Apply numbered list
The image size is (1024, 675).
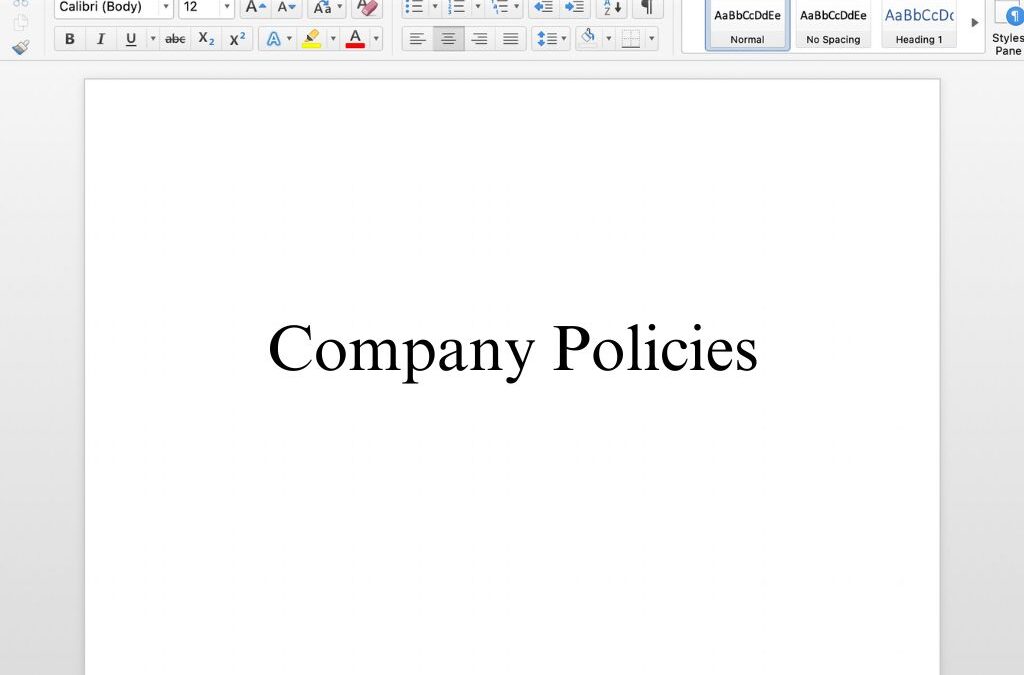click(456, 7)
